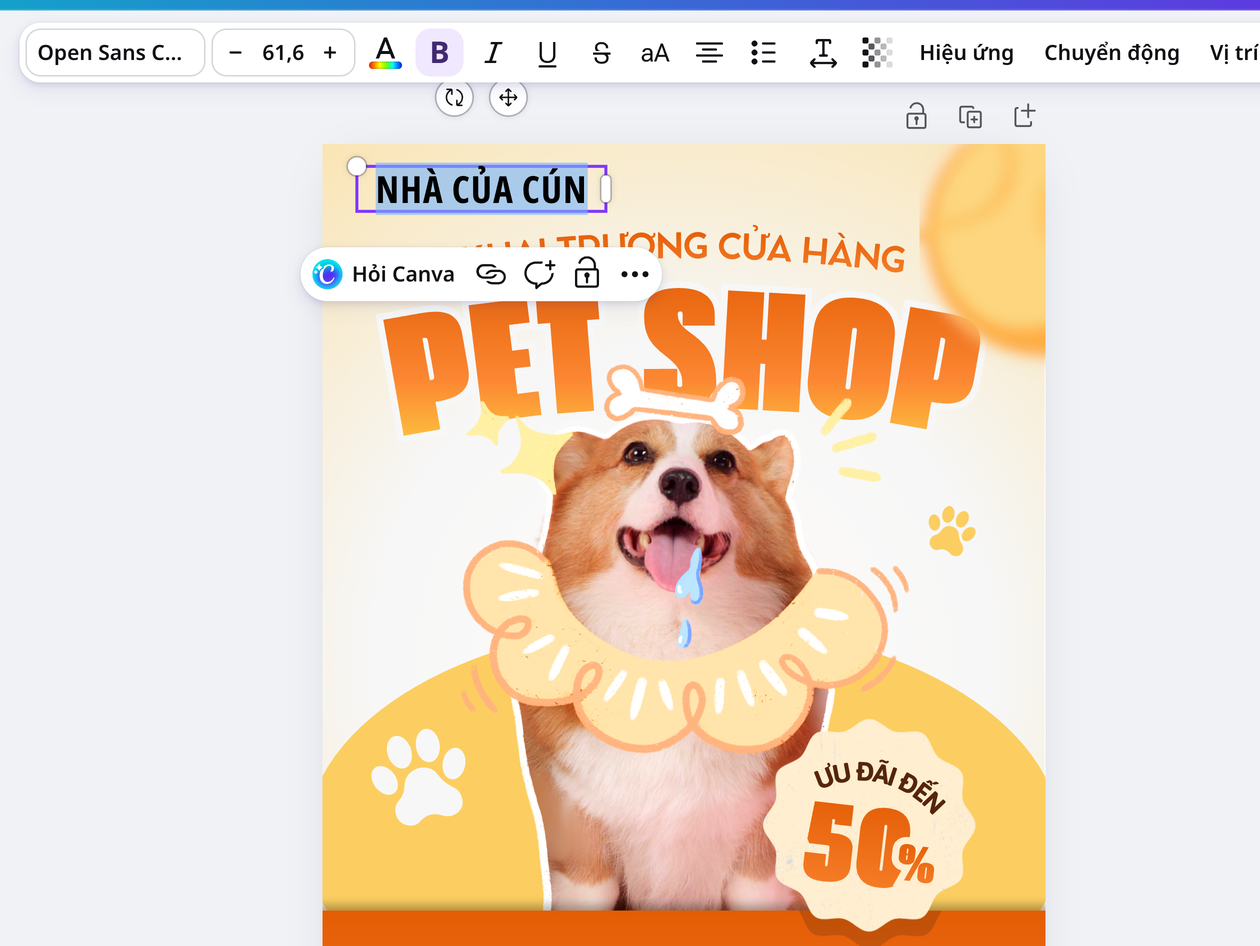Image resolution: width=1260 pixels, height=946 pixels.
Task: Select the small yellow paw print graphic
Action: (x=951, y=530)
